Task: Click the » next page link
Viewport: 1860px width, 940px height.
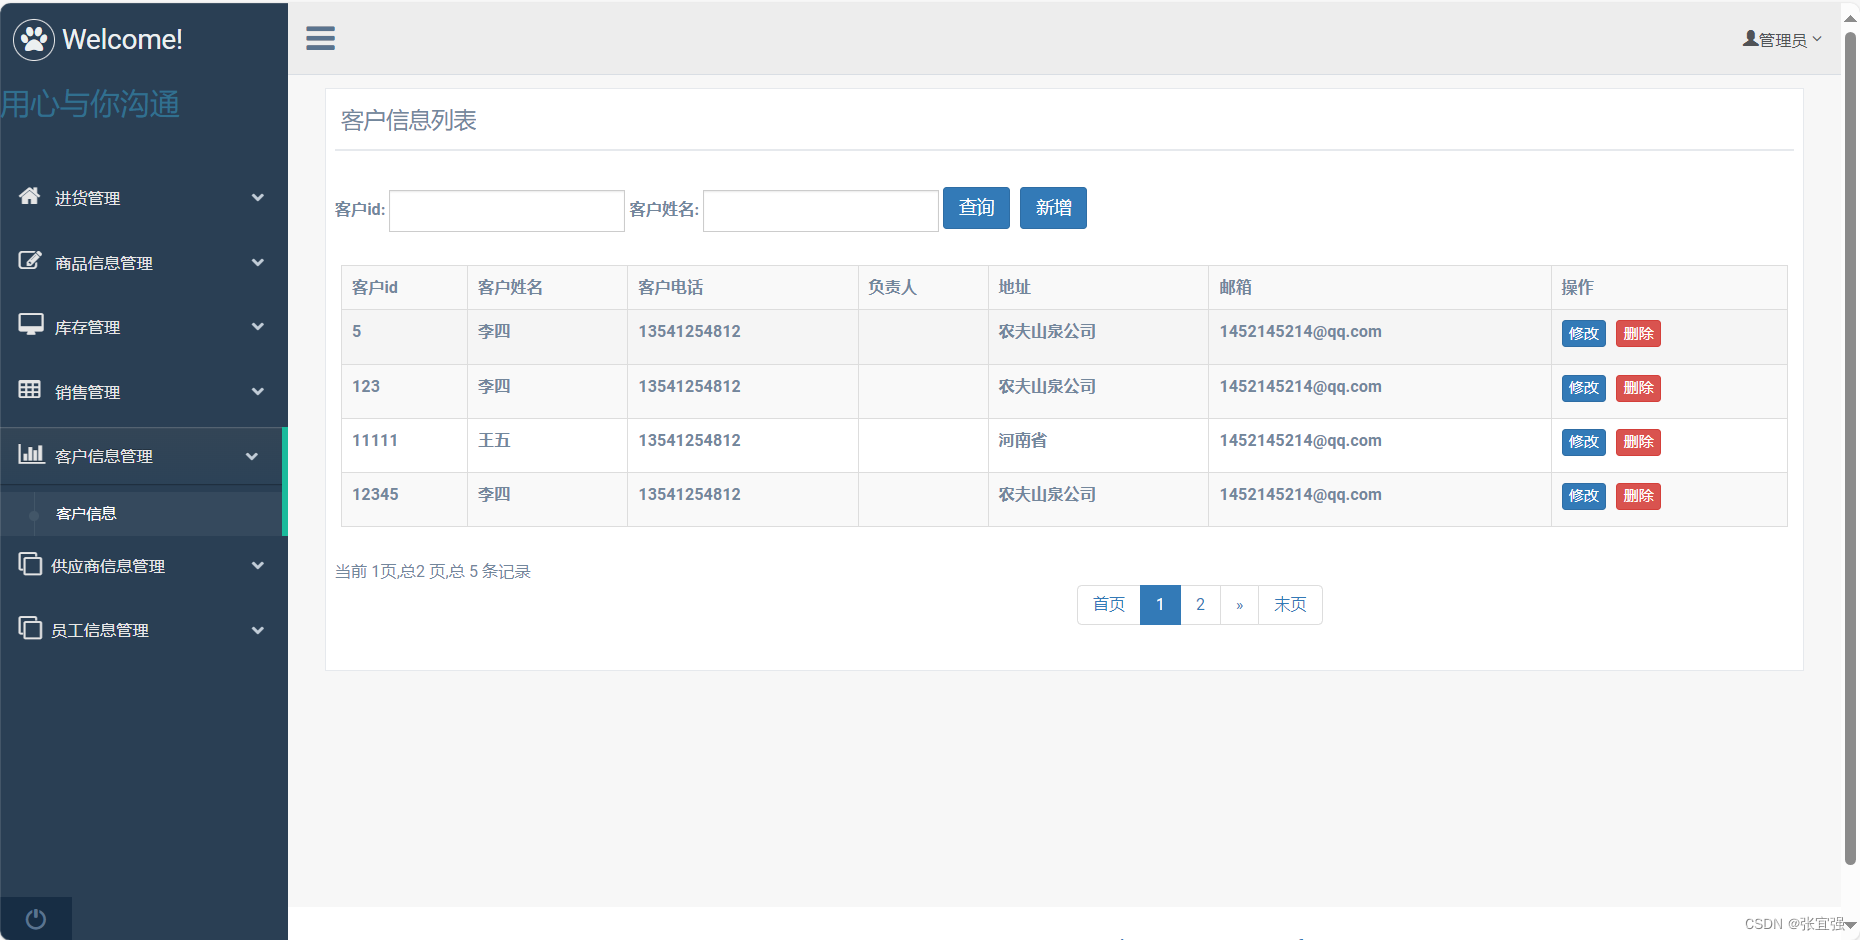Action: [x=1239, y=605]
